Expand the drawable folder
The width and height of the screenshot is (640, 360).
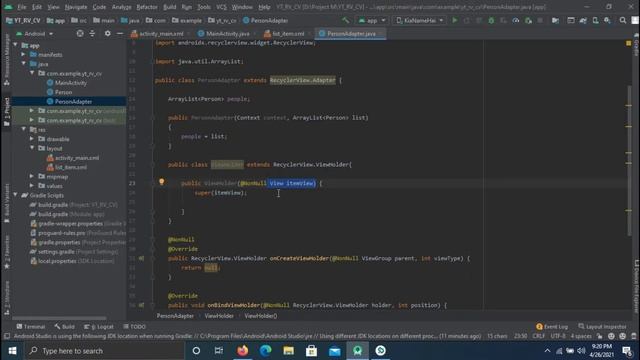tap(32, 139)
